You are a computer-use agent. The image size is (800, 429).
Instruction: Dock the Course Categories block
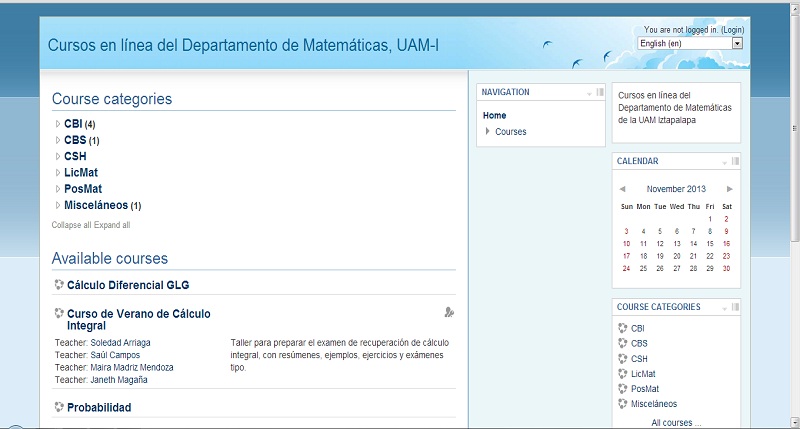click(735, 307)
